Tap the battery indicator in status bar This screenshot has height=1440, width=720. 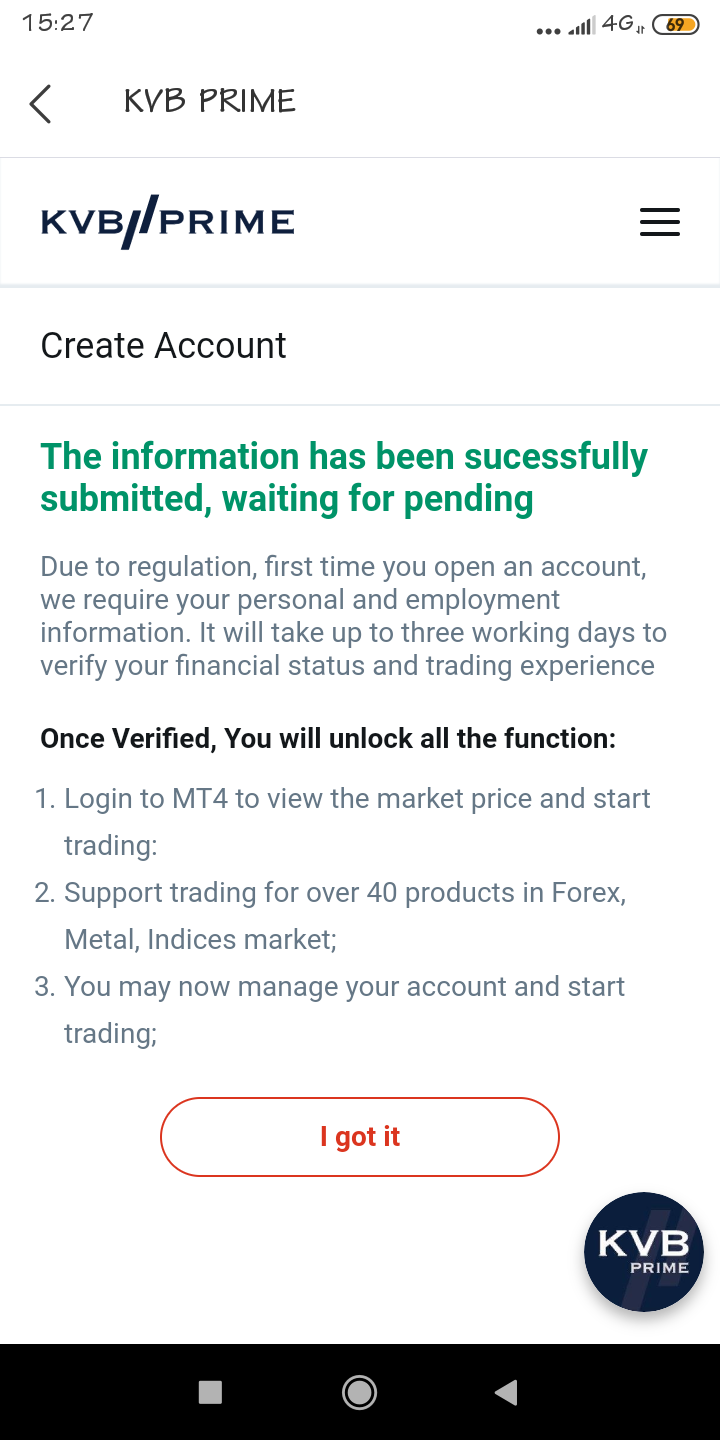[675, 25]
